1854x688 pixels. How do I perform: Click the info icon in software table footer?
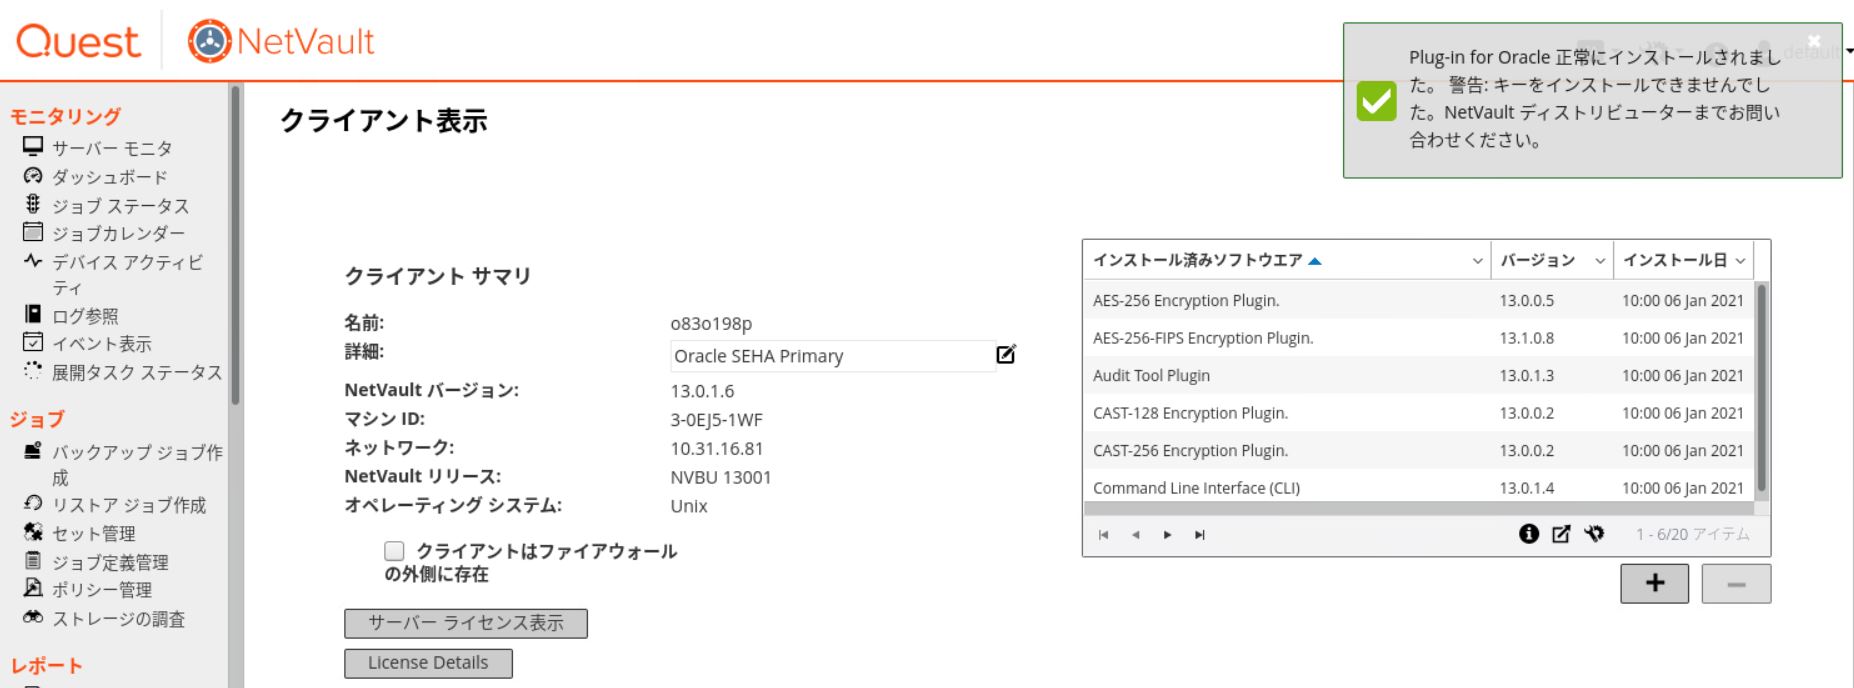1529,534
